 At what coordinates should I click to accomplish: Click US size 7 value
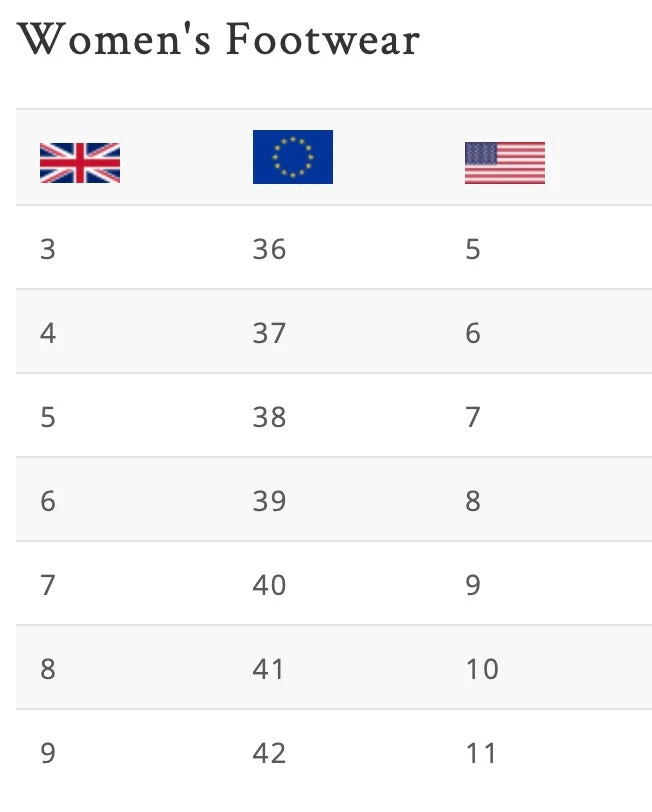[x=473, y=417]
